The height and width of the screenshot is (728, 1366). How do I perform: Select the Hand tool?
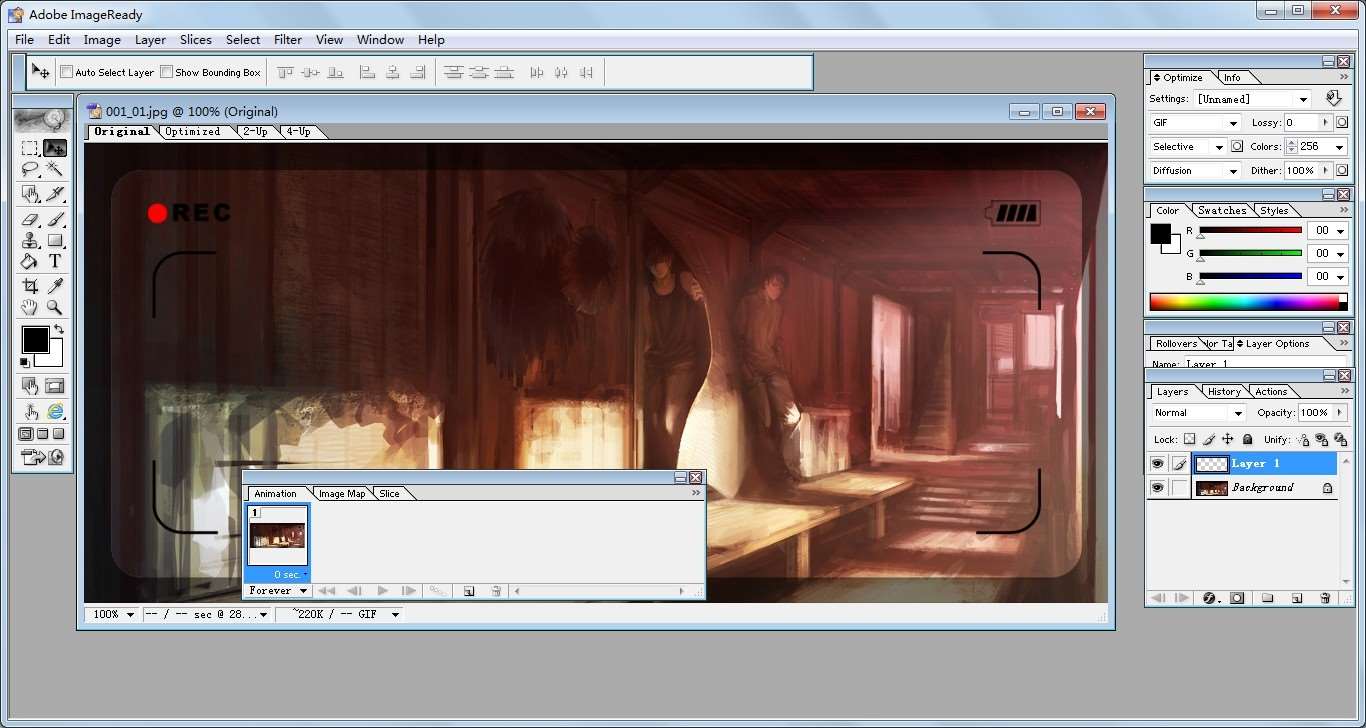click(x=30, y=307)
